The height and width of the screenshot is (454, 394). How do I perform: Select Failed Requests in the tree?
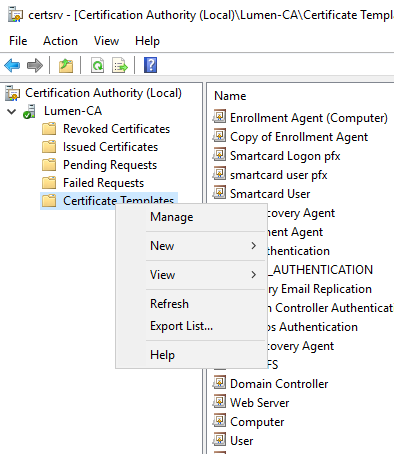(x=103, y=183)
